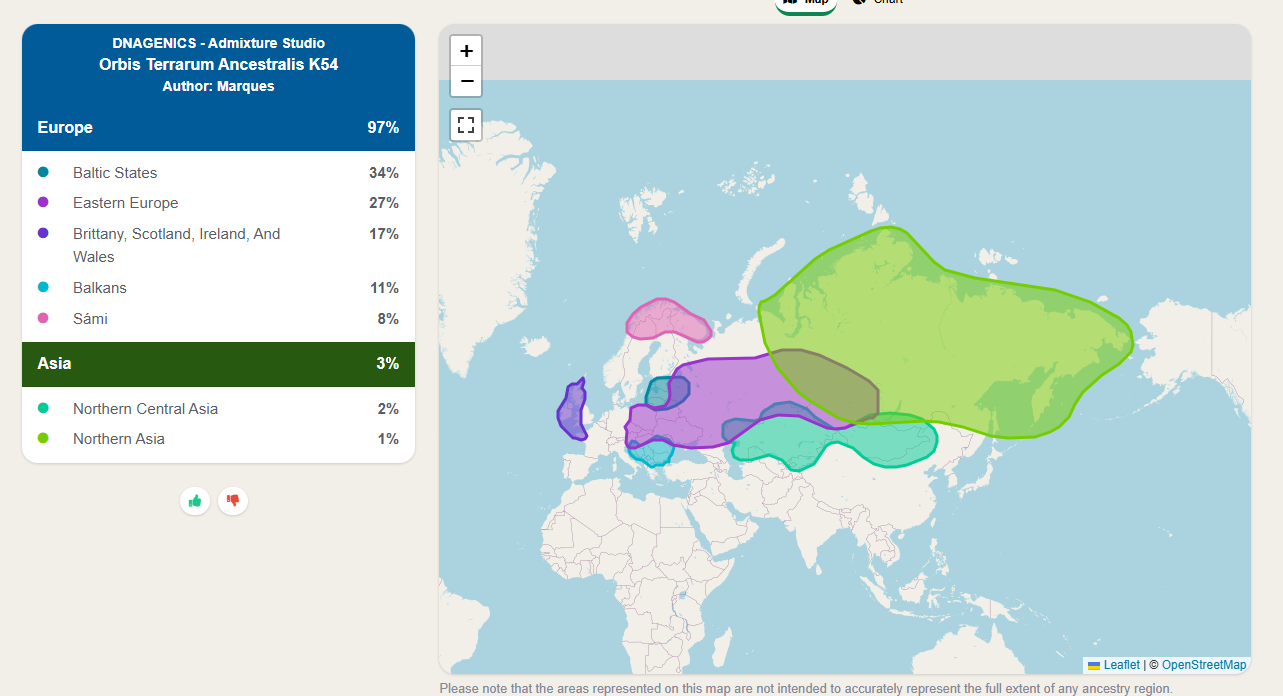
Task: Select the Balkans legend label
Action: (100, 288)
